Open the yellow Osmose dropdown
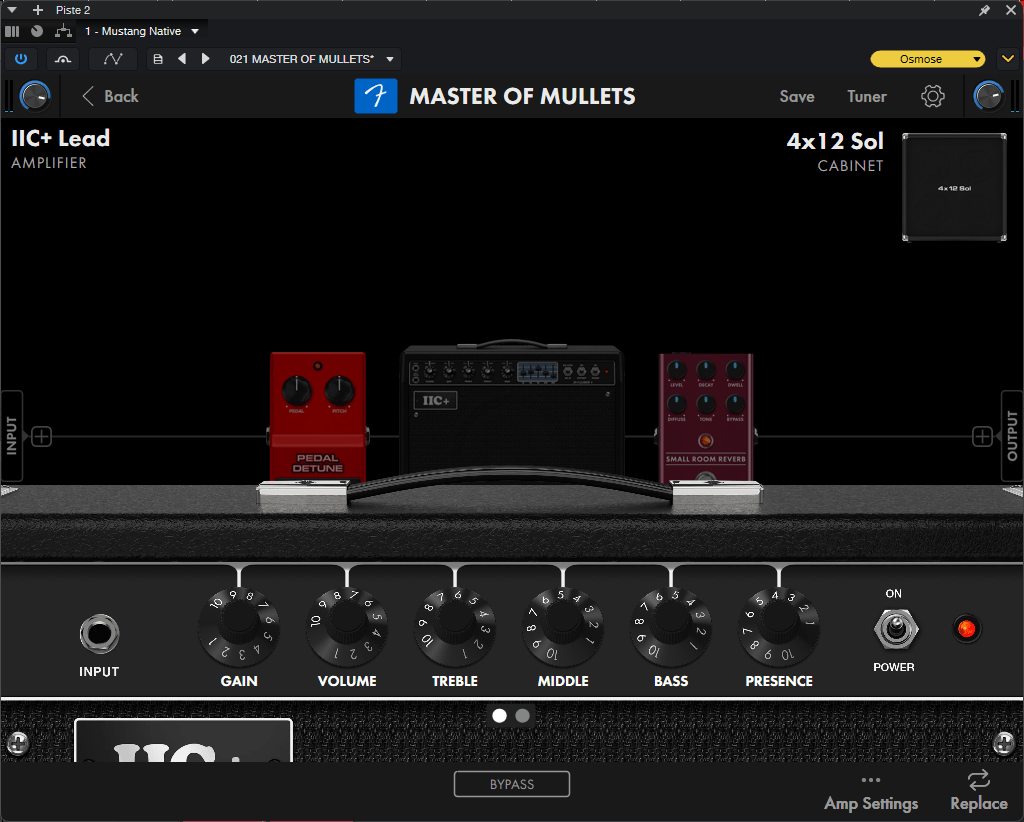The image size is (1024, 822). (926, 58)
